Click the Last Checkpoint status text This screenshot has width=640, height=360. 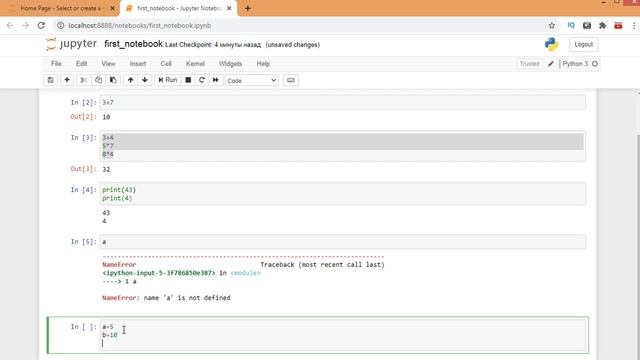click(x=213, y=45)
